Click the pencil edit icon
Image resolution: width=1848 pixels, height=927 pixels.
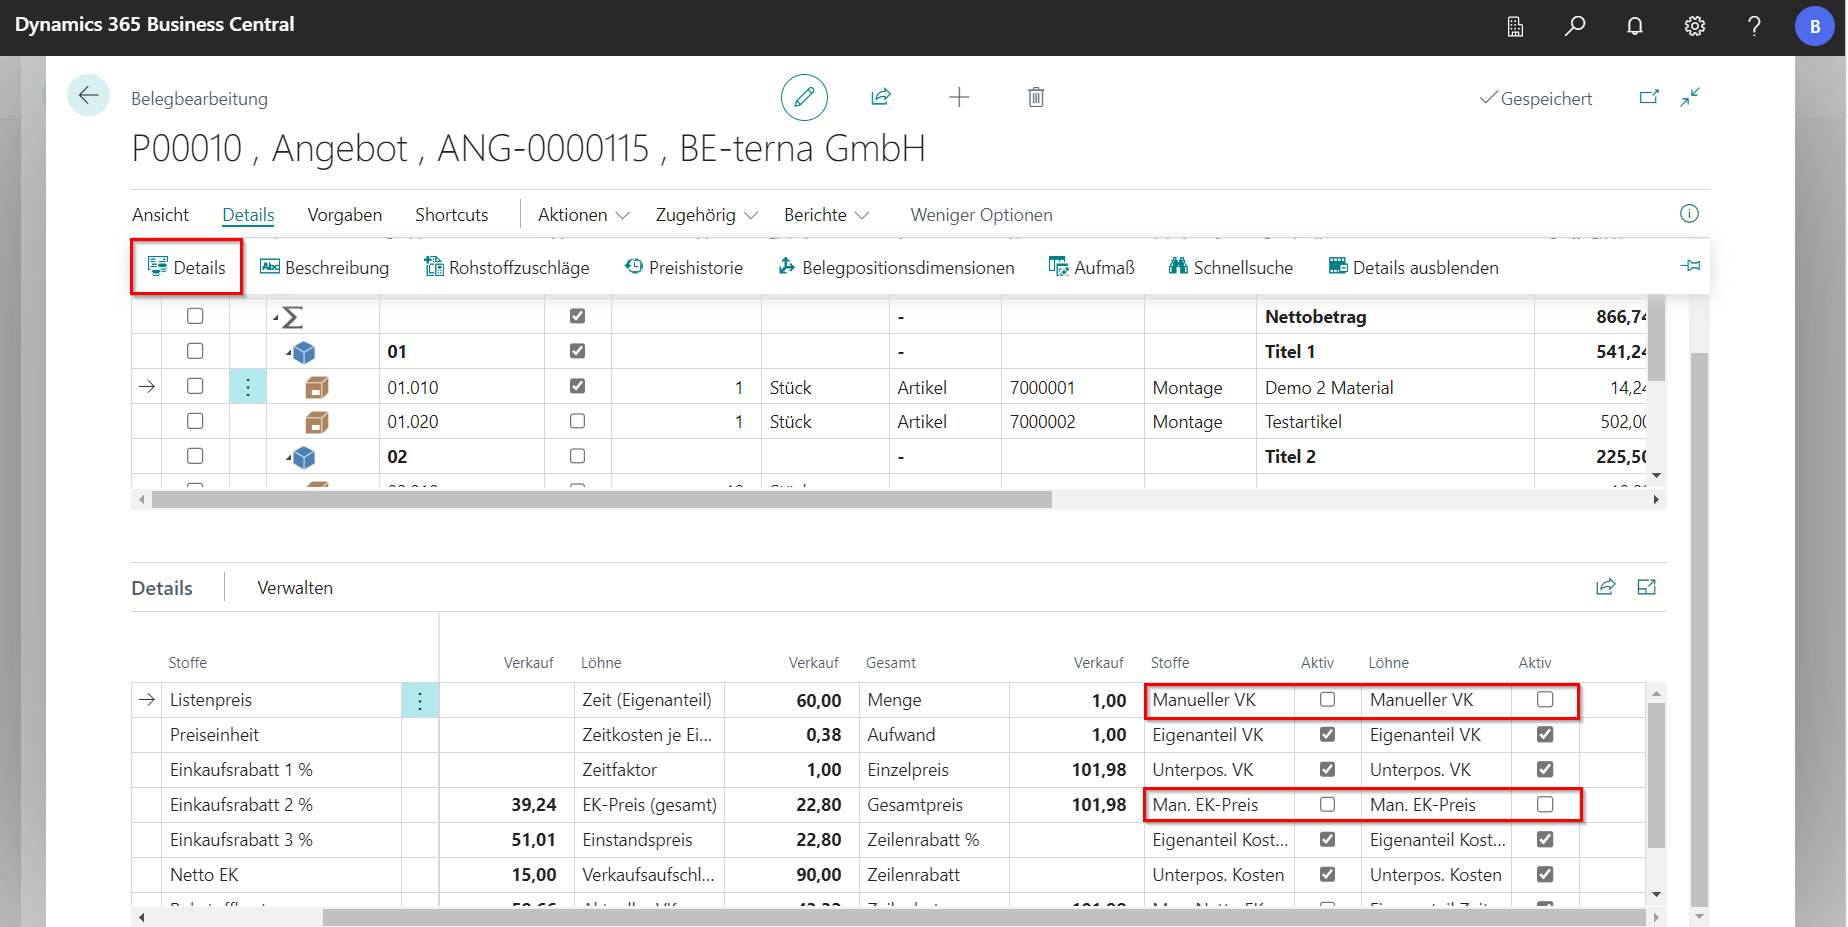pyautogui.click(x=804, y=97)
